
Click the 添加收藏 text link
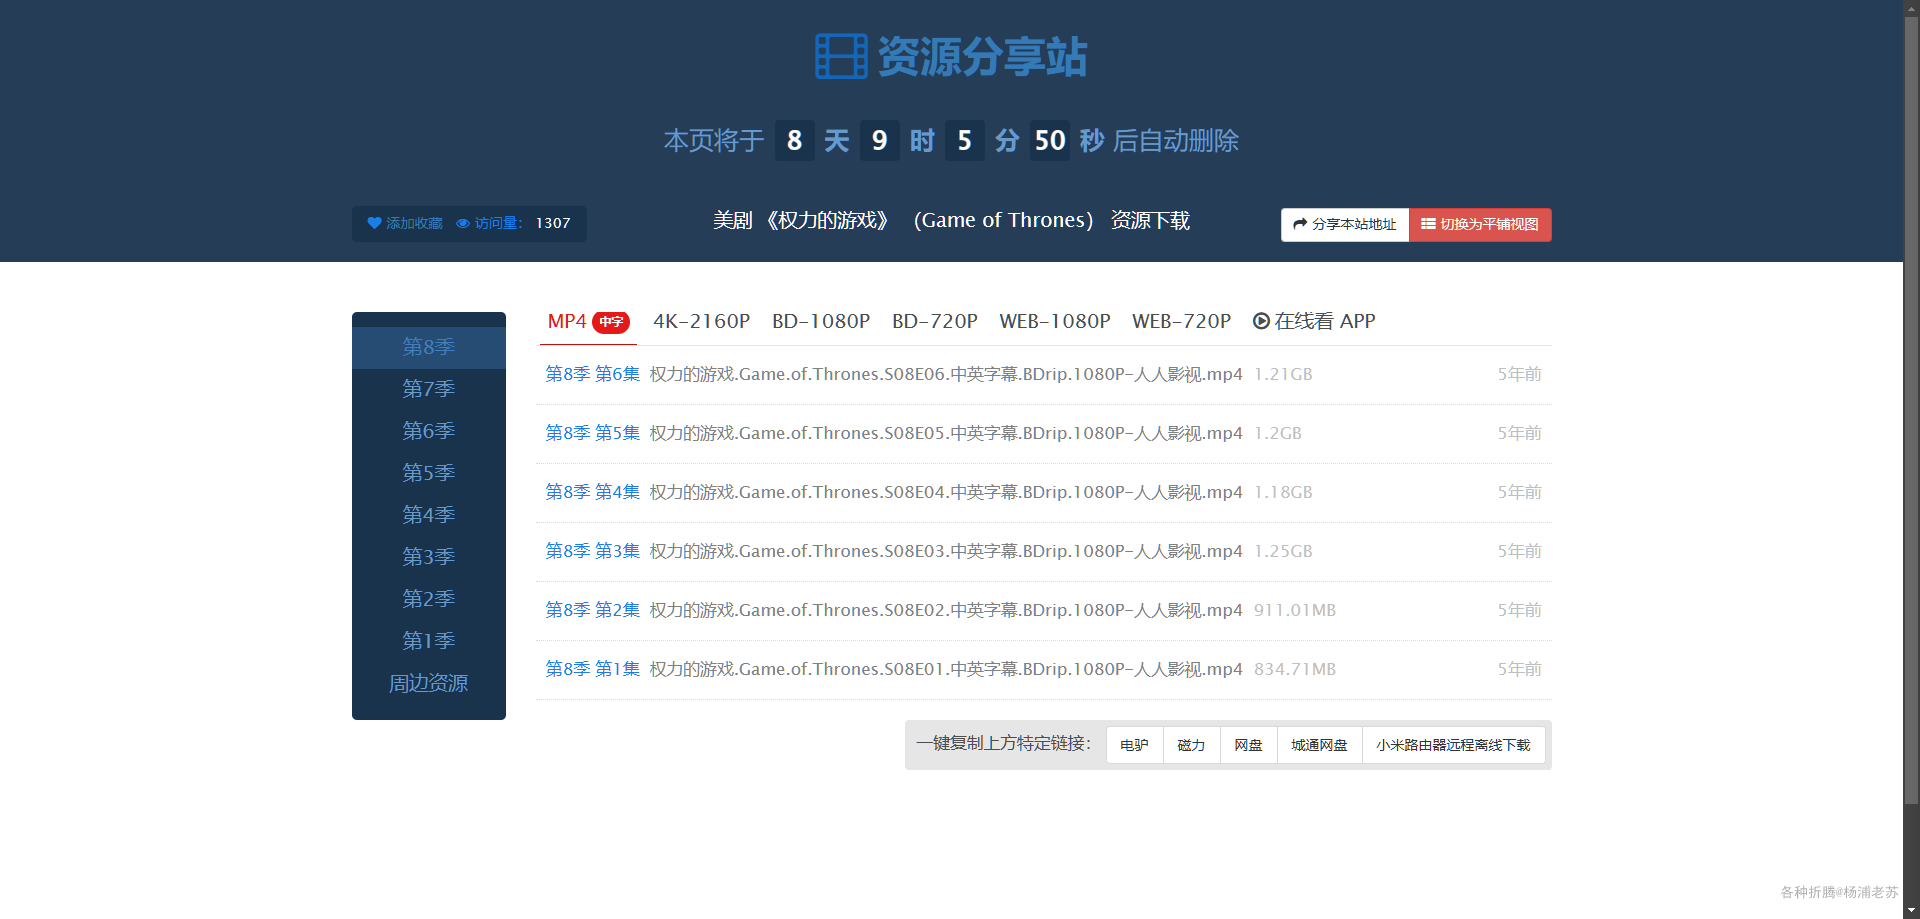[x=414, y=224]
